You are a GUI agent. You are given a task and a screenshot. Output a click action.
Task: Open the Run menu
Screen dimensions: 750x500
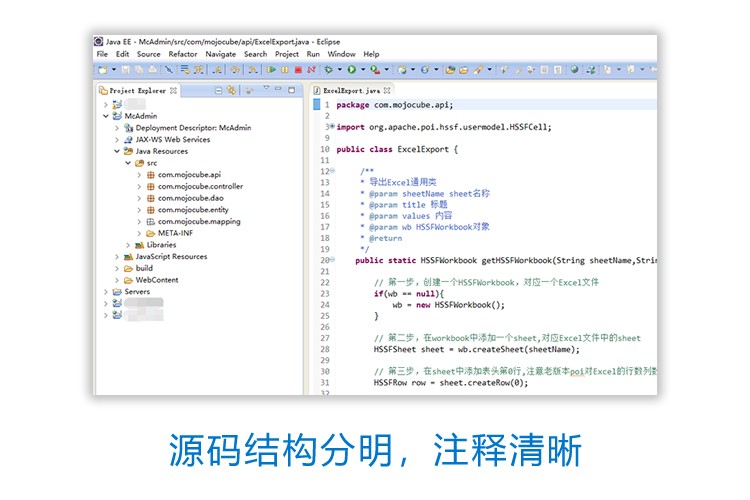313,54
